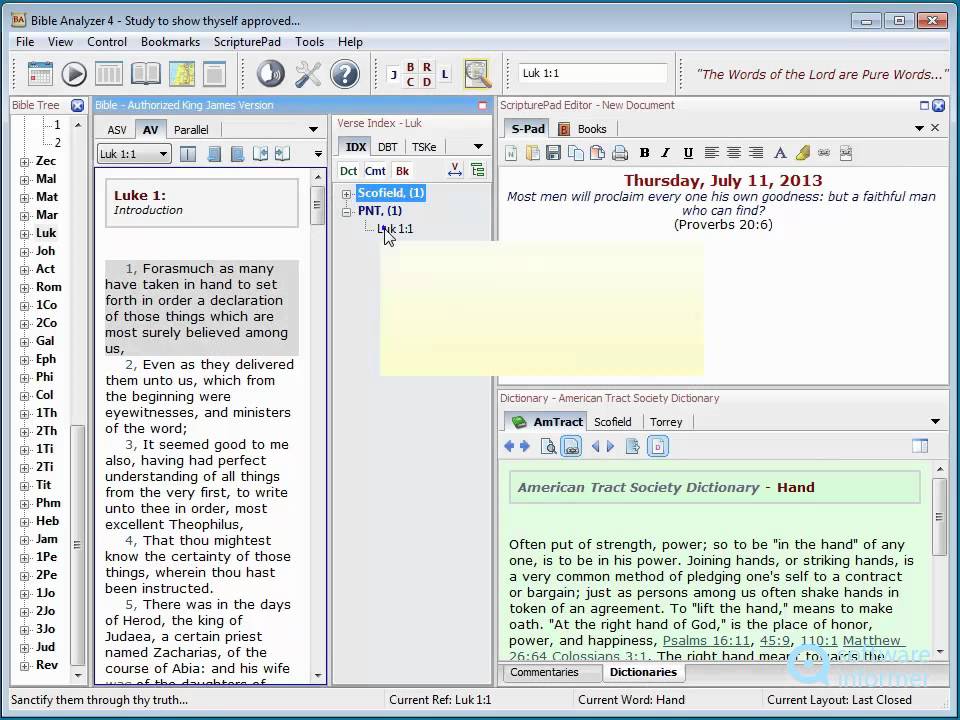Click the verse width V icon
Image resolution: width=960 pixels, height=720 pixels.
455,170
